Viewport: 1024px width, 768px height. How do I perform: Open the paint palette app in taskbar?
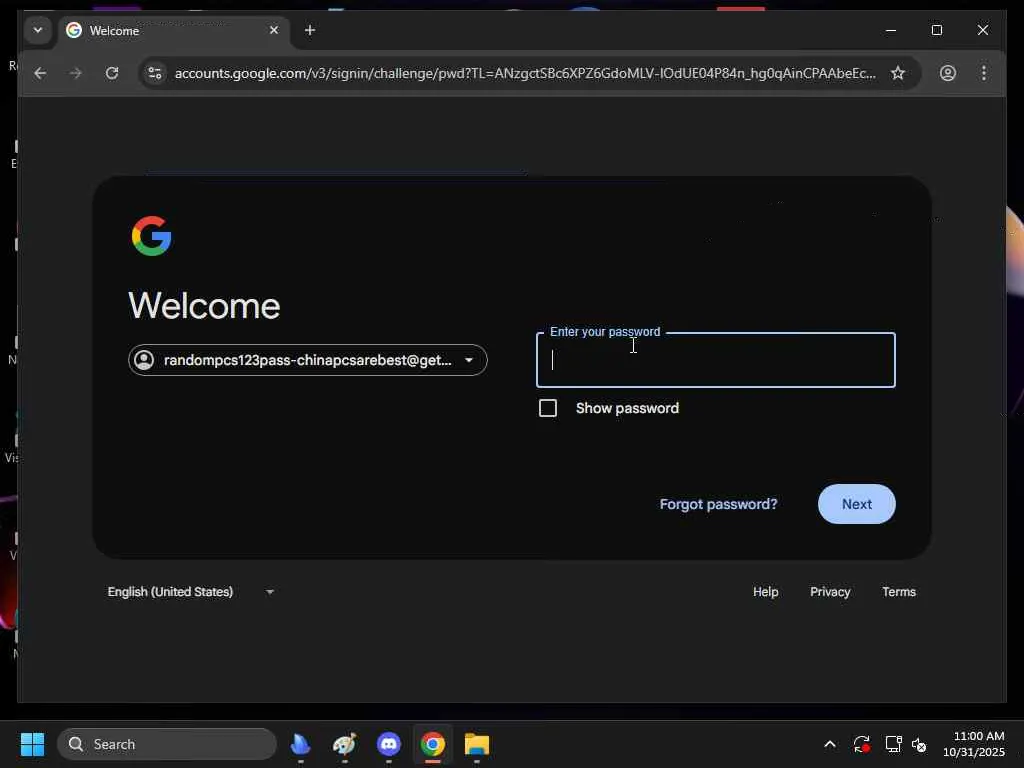(345, 744)
